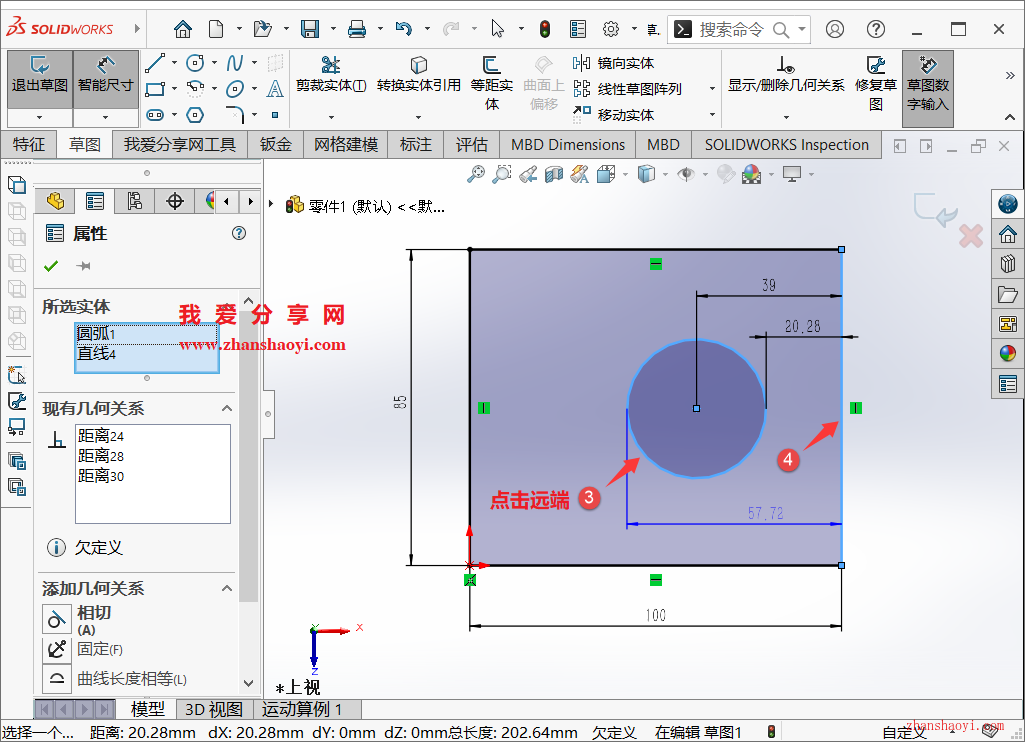Click Mirror Entities (镜向实体)
Screen dimensions: 1025x742
tap(613, 63)
